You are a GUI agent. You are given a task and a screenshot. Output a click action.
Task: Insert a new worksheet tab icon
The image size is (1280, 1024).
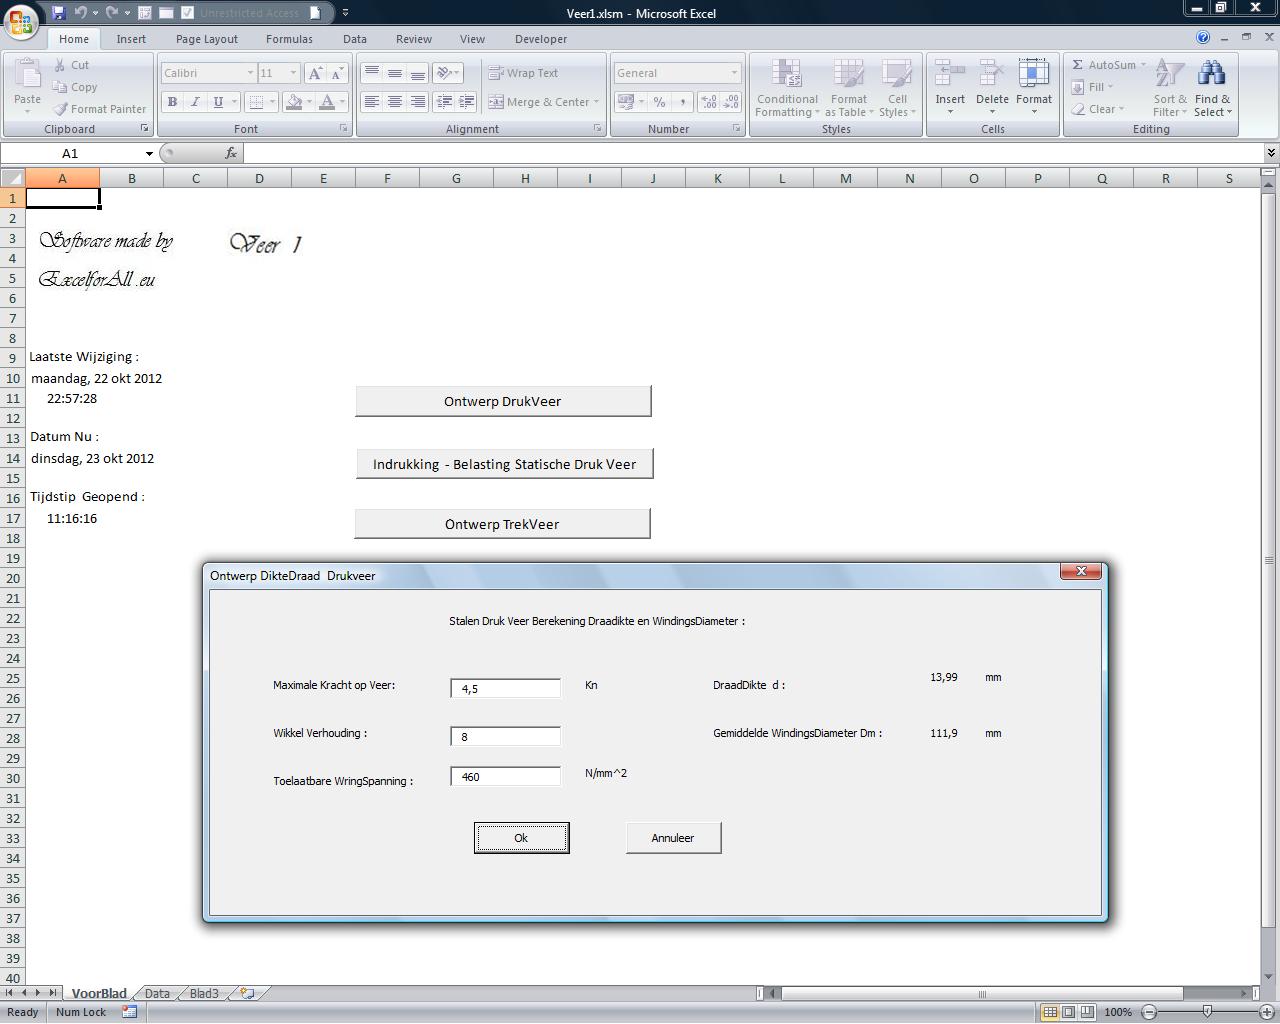coord(247,993)
